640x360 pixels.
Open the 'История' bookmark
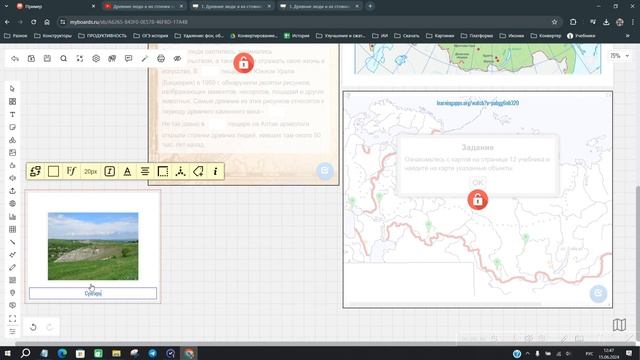[x=297, y=36]
